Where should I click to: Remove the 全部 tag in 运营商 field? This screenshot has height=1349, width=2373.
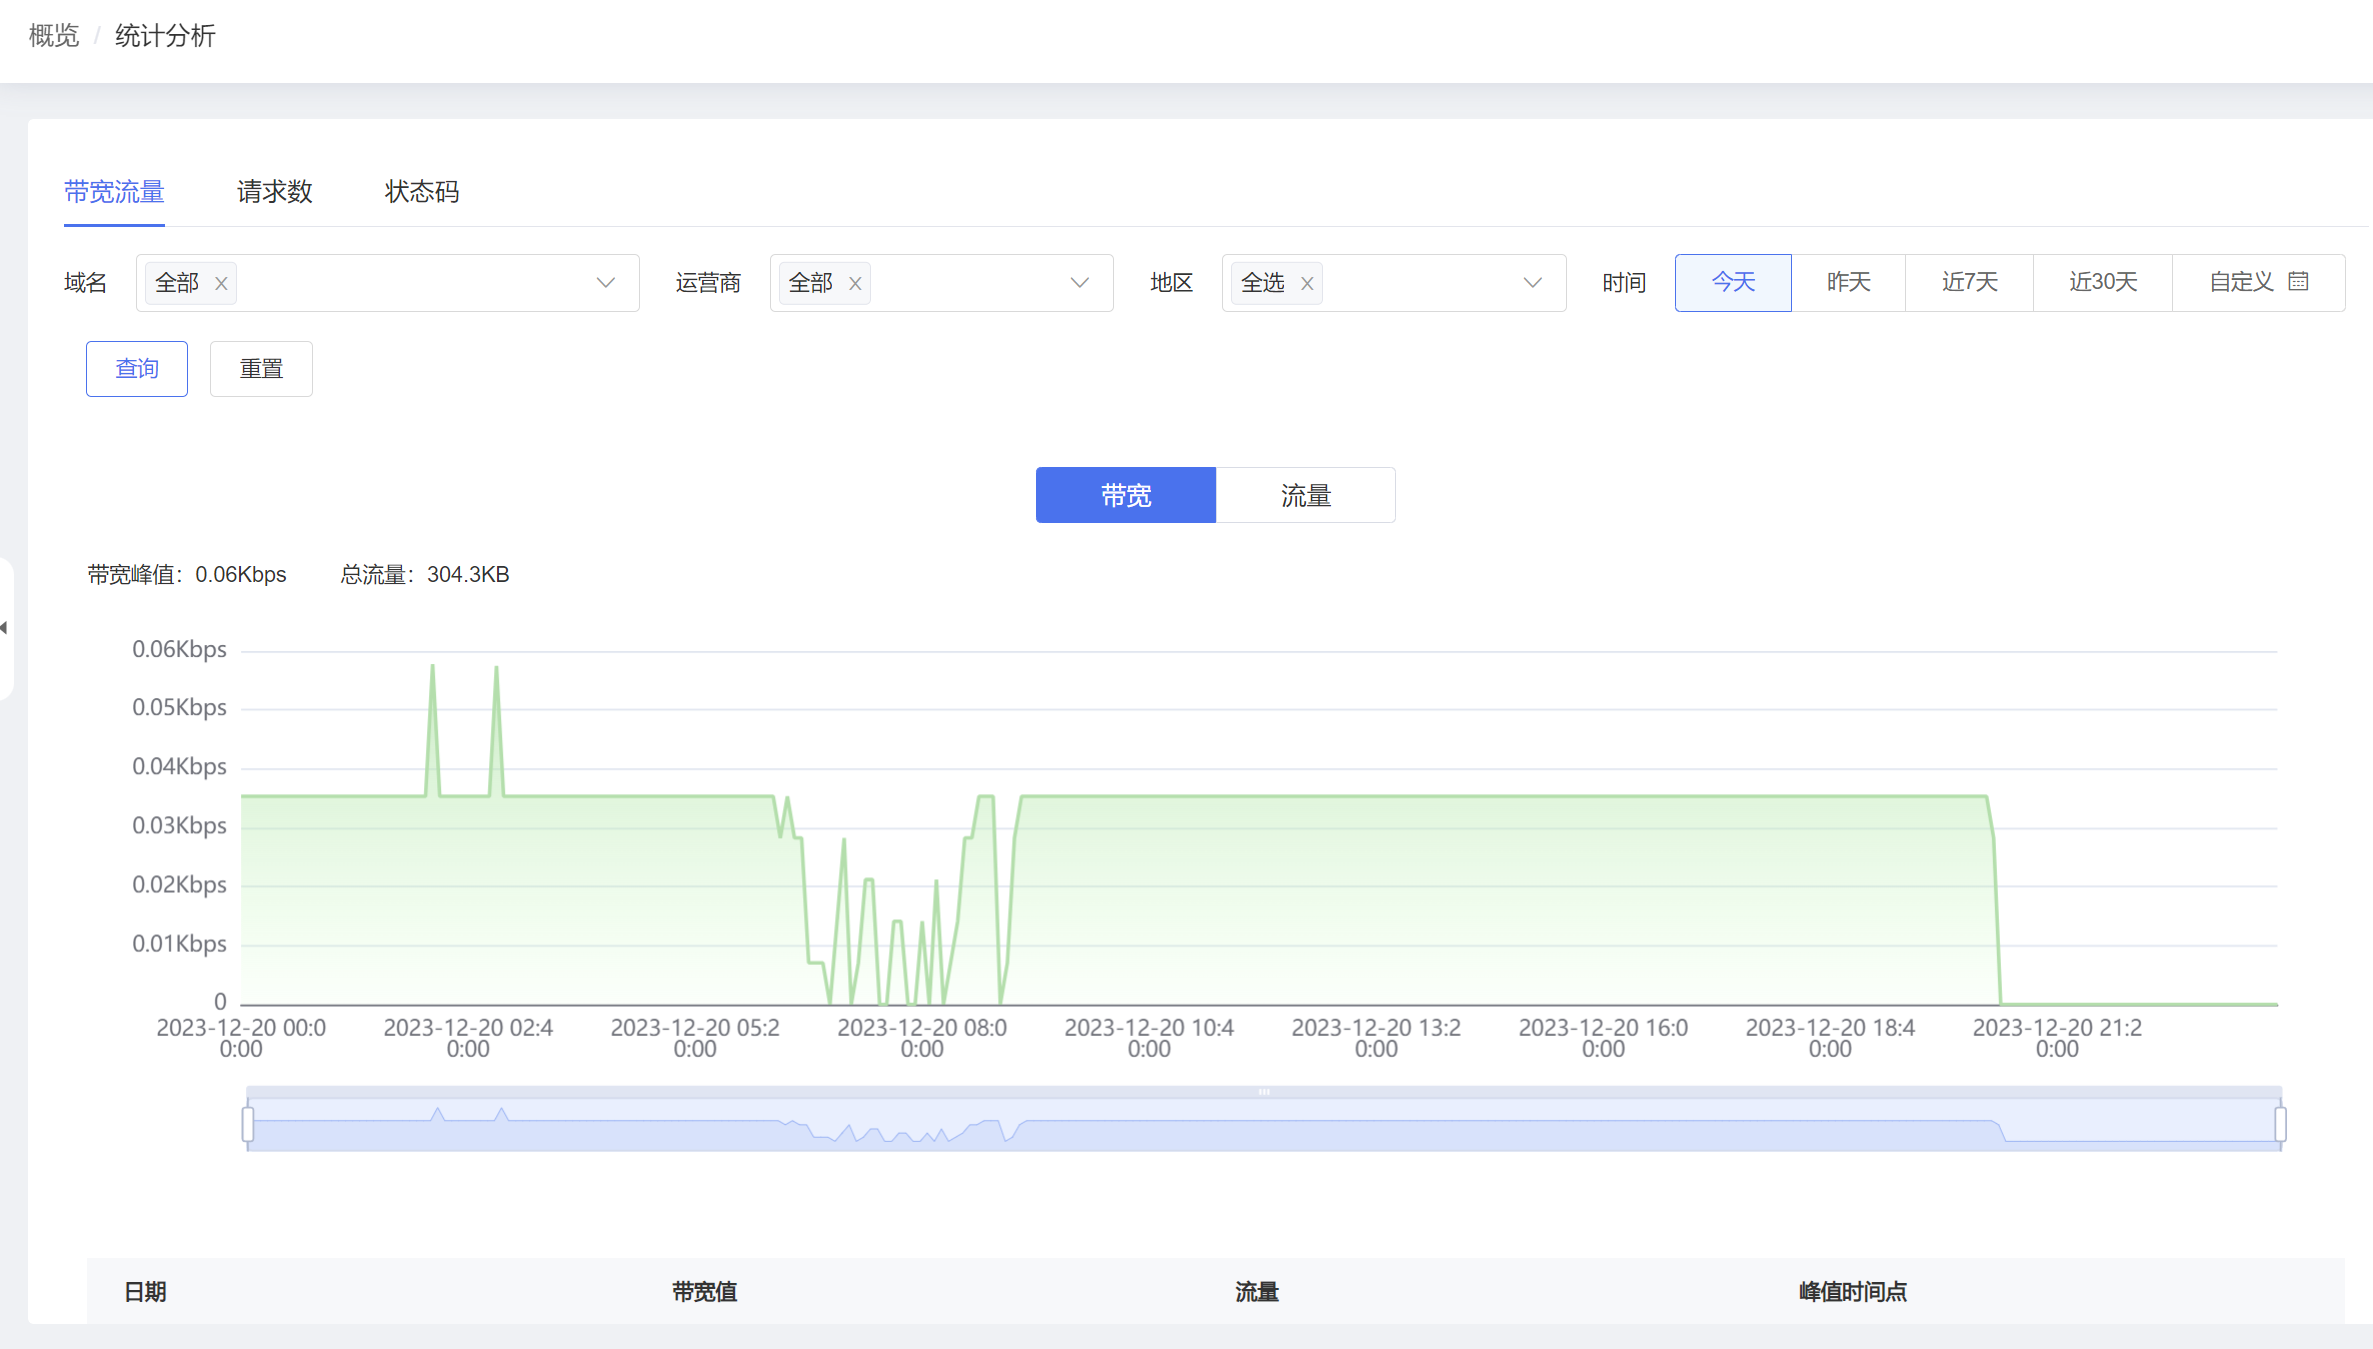pos(855,284)
